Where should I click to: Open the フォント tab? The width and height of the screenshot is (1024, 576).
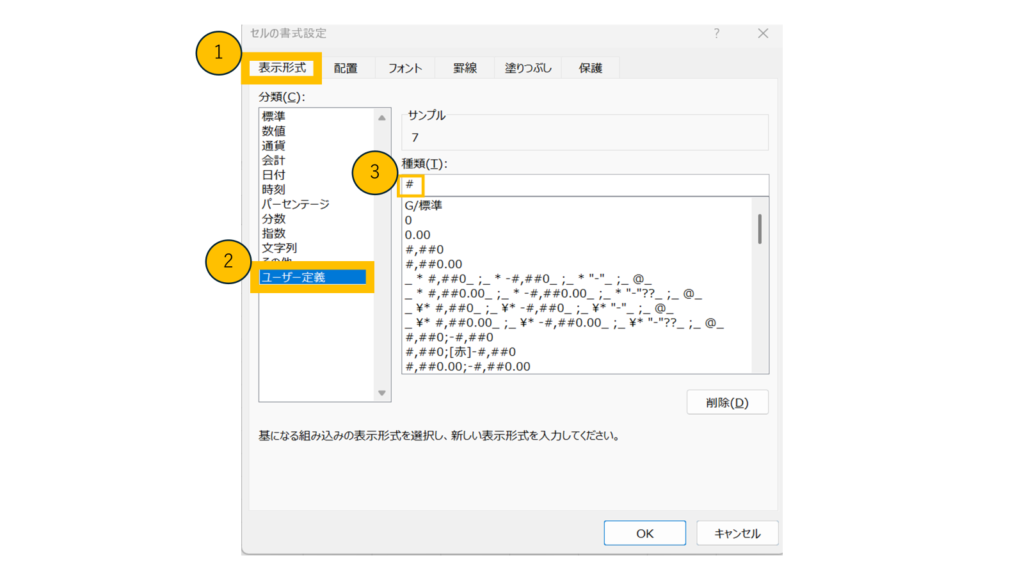click(405, 68)
